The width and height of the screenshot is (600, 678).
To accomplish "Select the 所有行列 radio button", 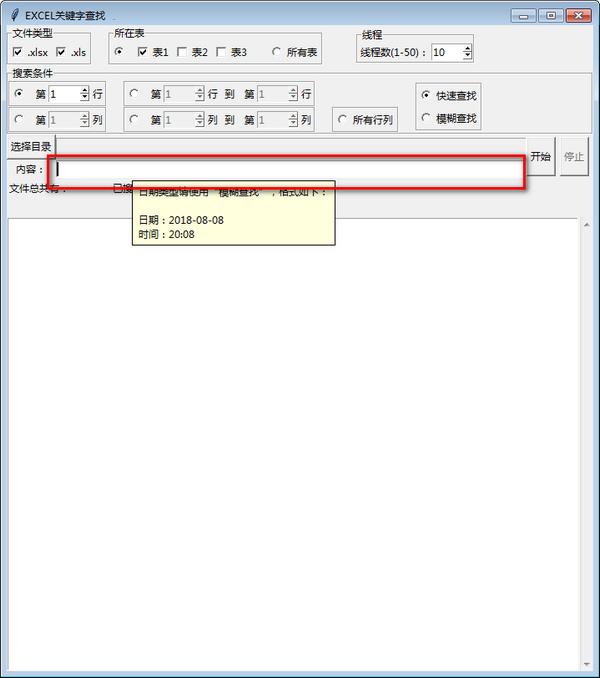I will (342, 119).
